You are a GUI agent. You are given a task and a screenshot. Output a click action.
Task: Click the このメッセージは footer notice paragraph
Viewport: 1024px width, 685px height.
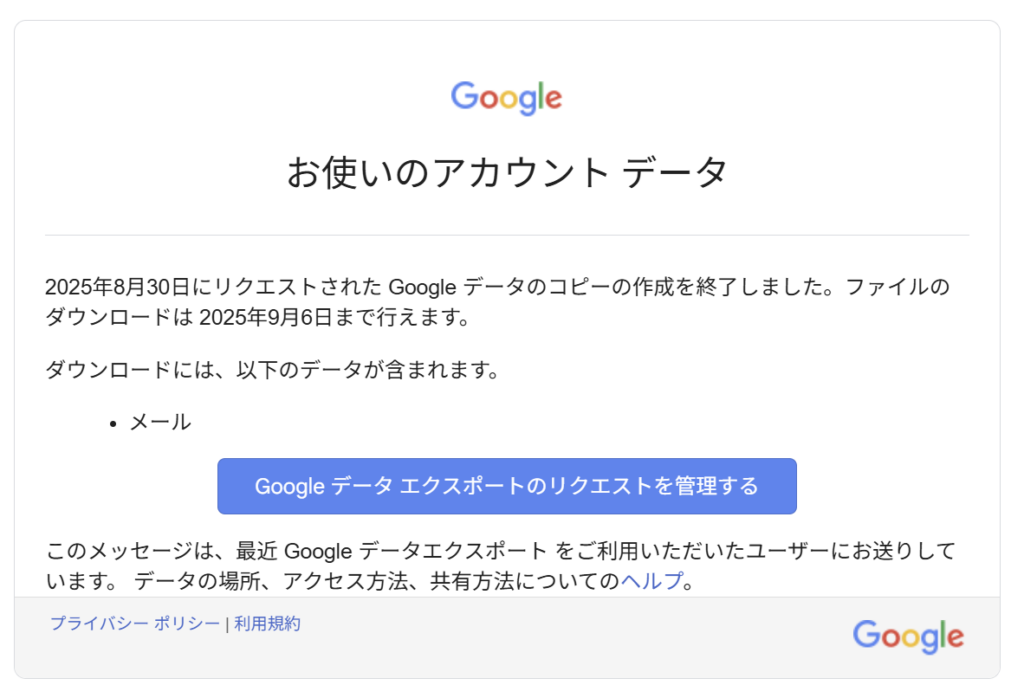pos(400,551)
